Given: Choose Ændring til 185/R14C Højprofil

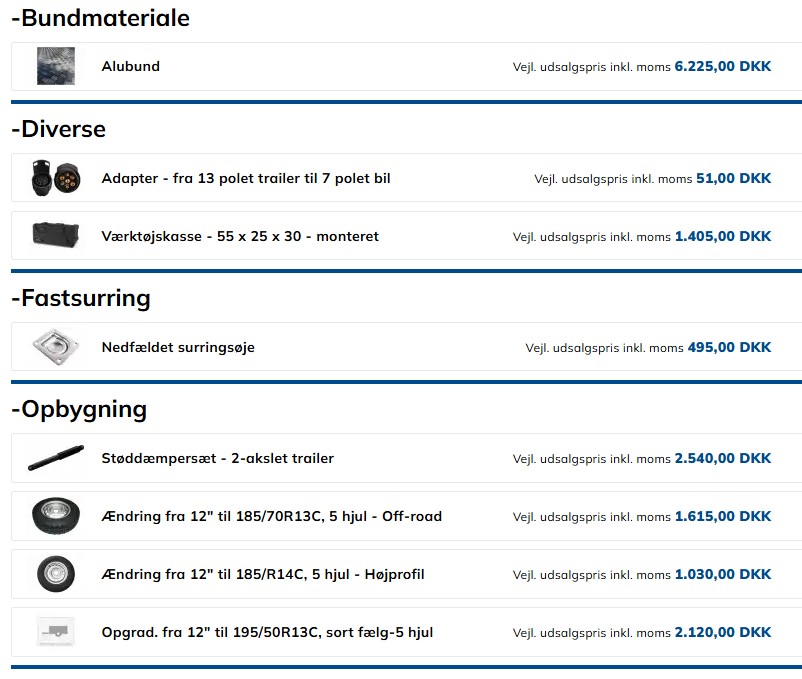Looking at the screenshot, I should (x=262, y=575).
